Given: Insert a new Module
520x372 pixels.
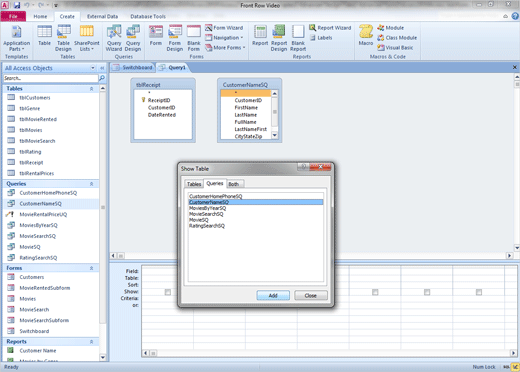Looking at the screenshot, I should click(x=390, y=28).
